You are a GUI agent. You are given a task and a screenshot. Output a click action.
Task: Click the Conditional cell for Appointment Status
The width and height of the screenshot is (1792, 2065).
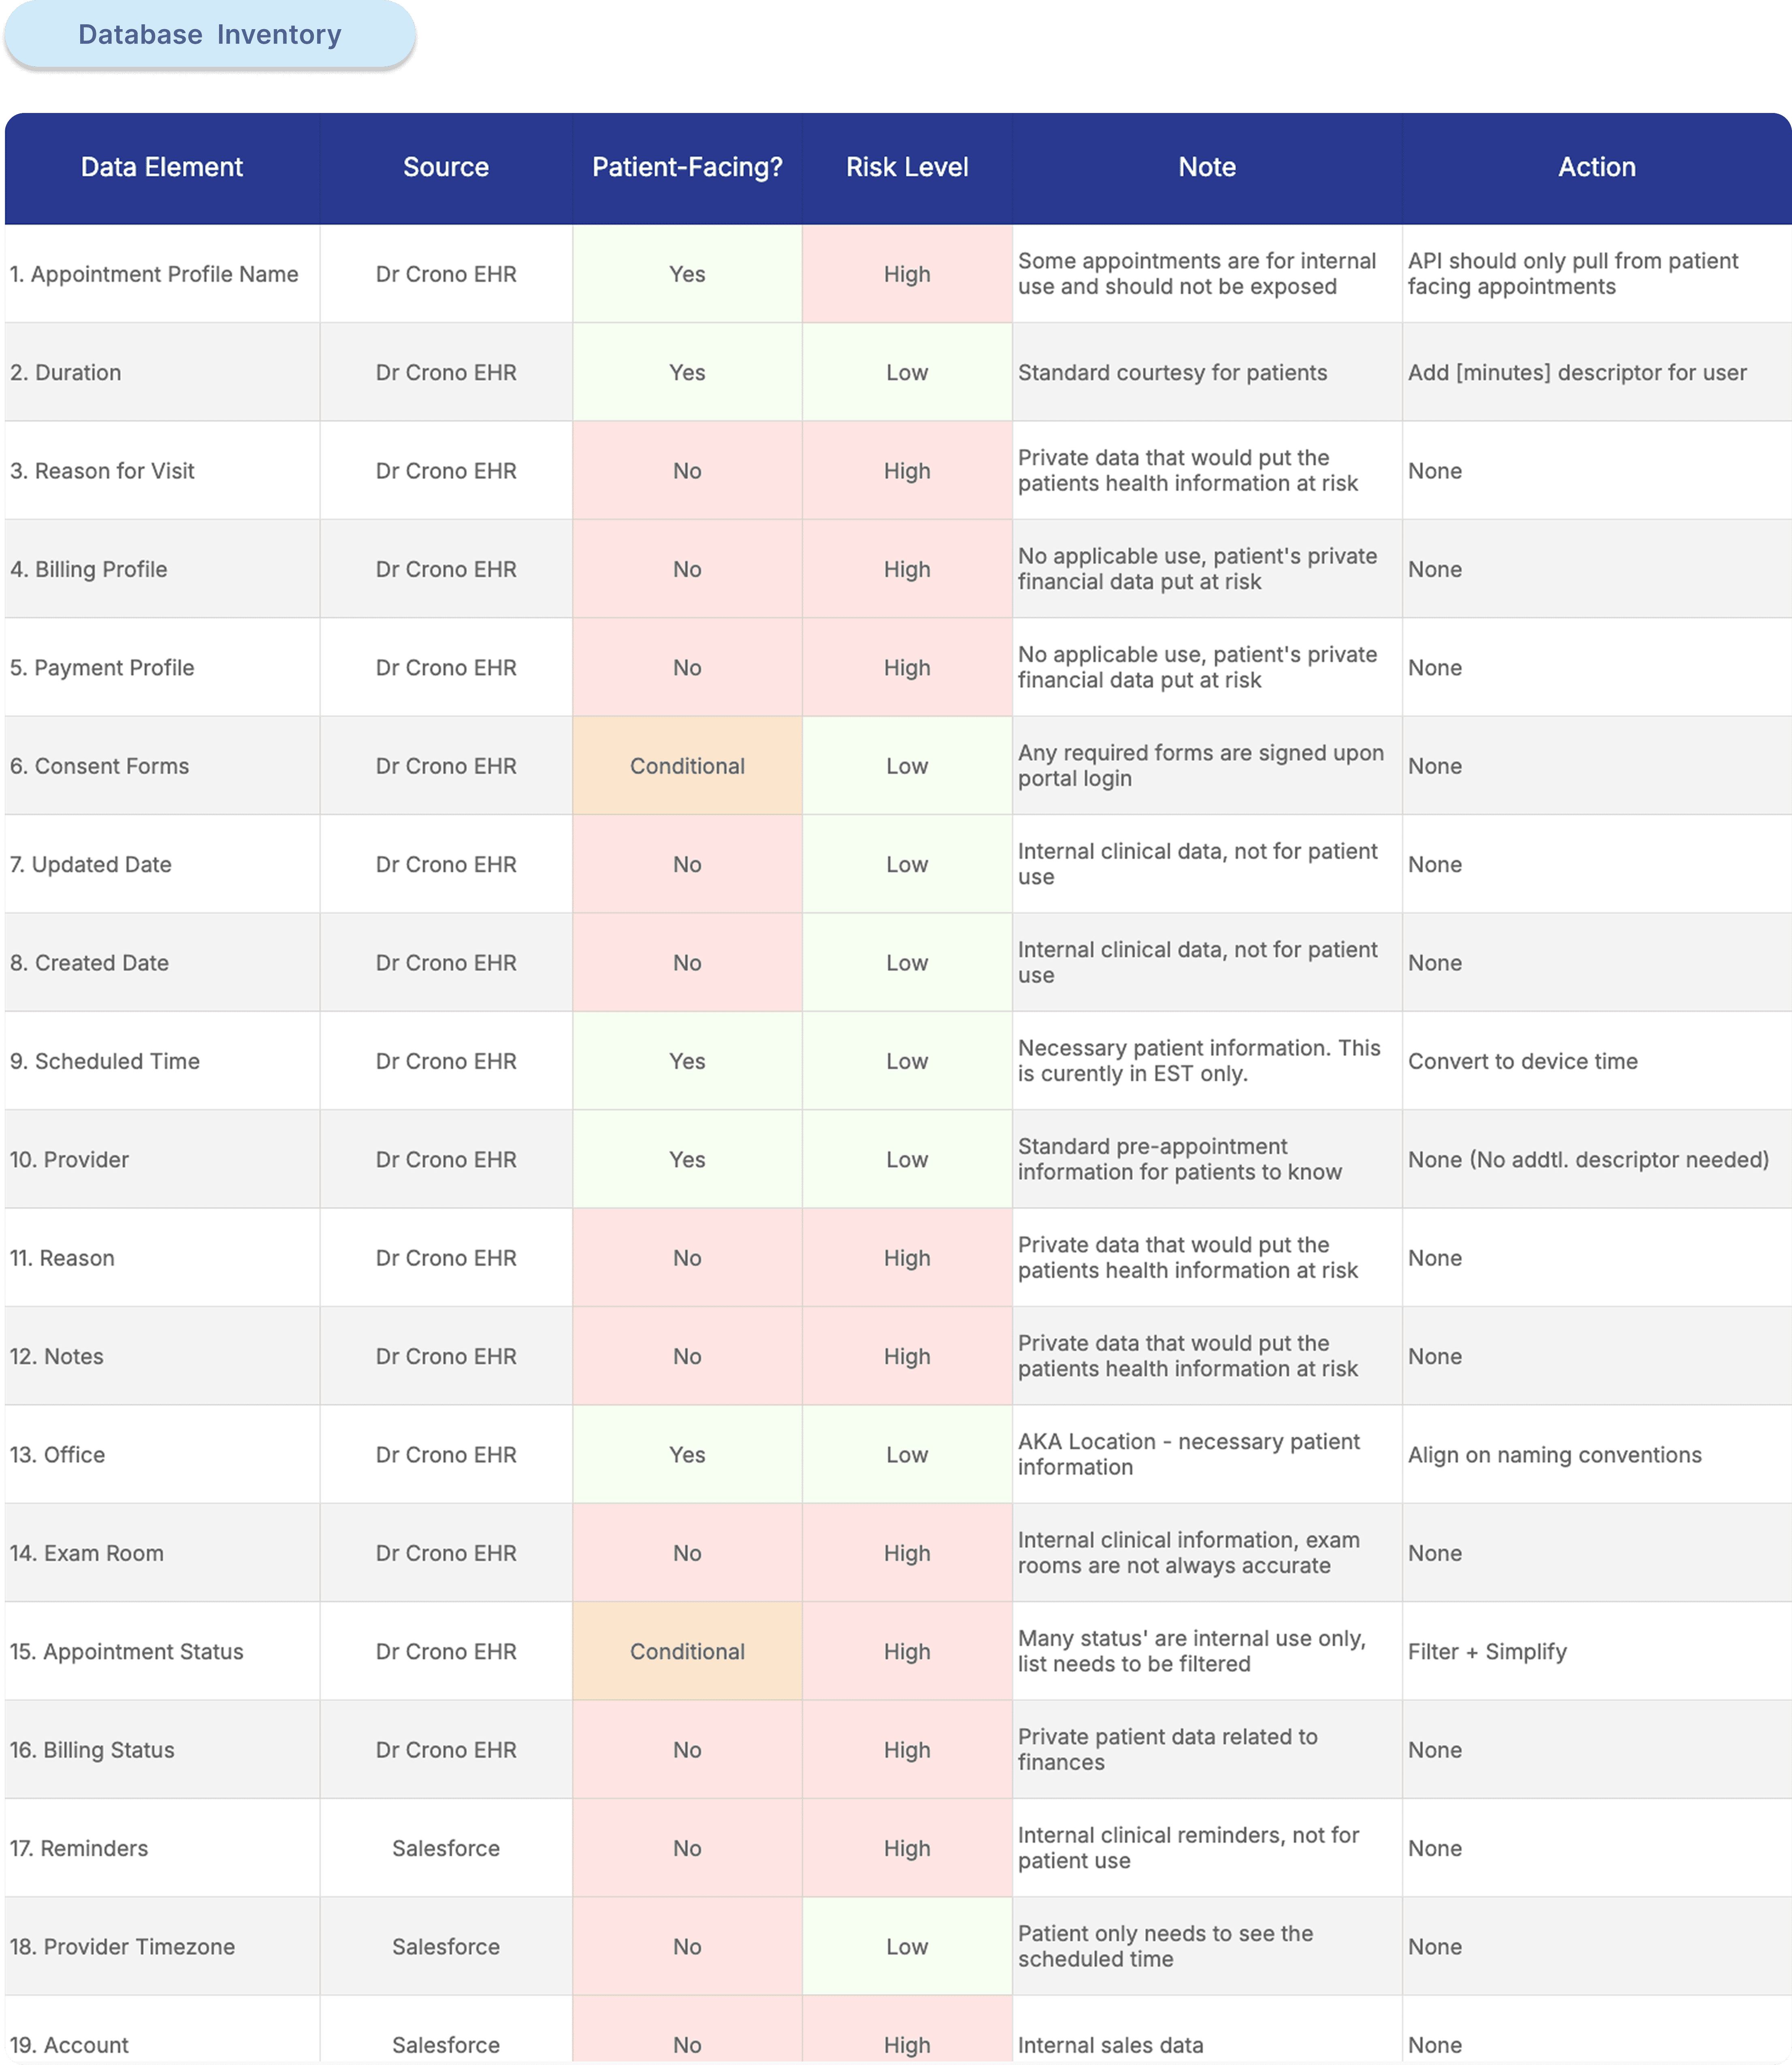click(687, 1651)
